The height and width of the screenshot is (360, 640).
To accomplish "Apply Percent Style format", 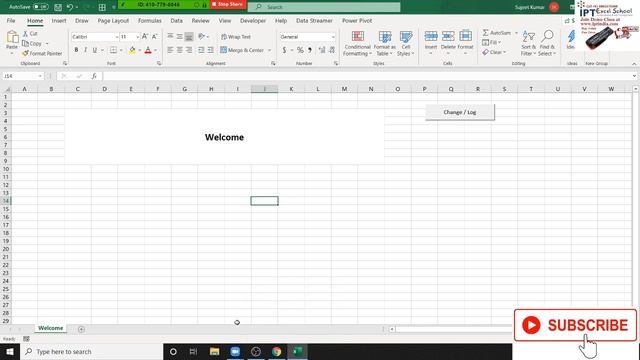I will click(300, 50).
